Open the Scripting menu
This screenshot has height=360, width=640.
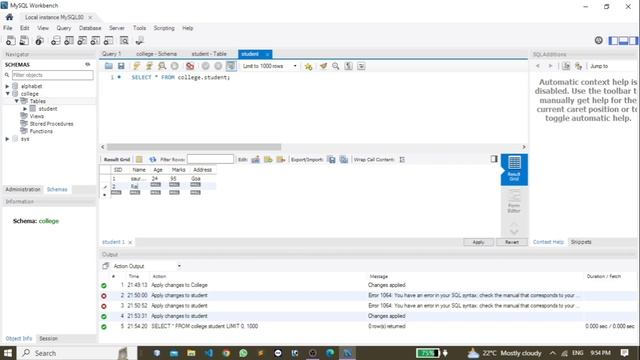[164, 28]
